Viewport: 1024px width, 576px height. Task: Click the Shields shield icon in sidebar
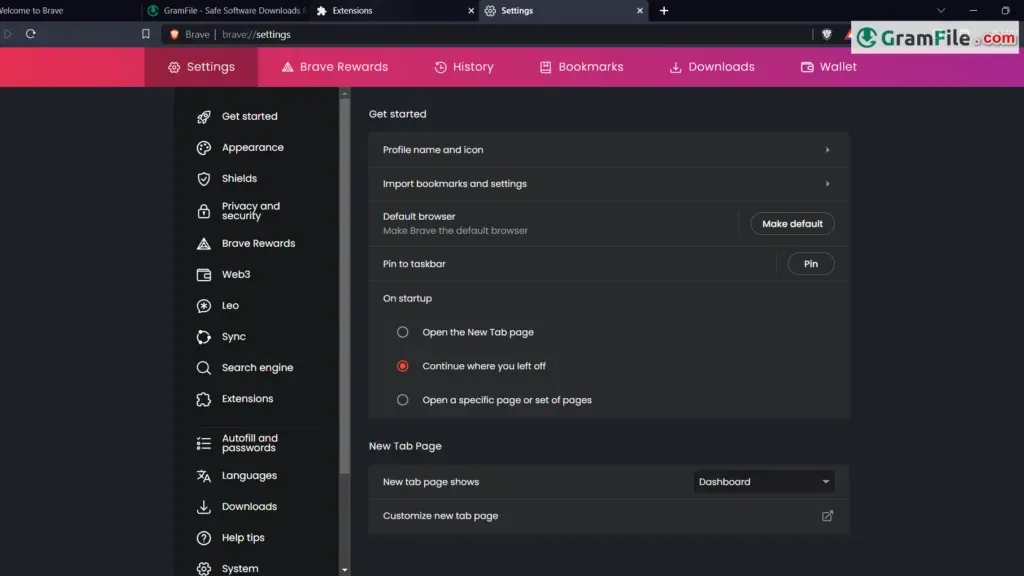click(204, 178)
